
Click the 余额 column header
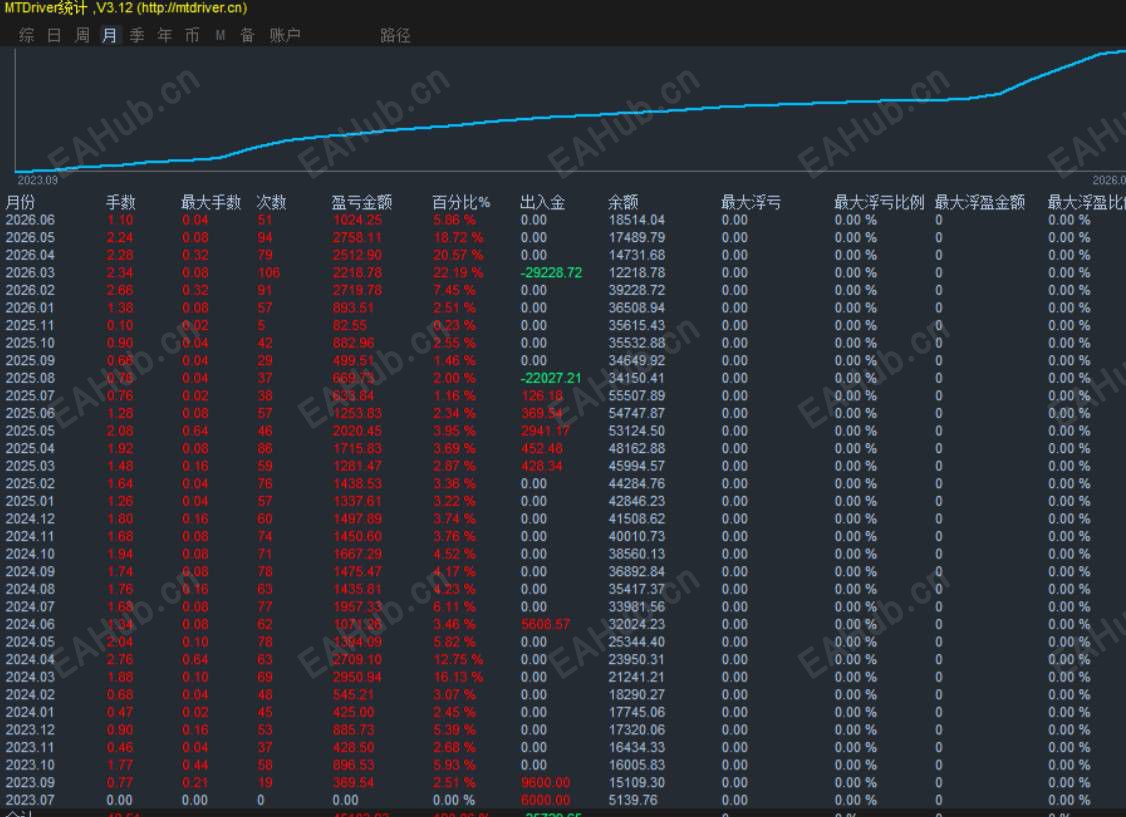point(623,202)
